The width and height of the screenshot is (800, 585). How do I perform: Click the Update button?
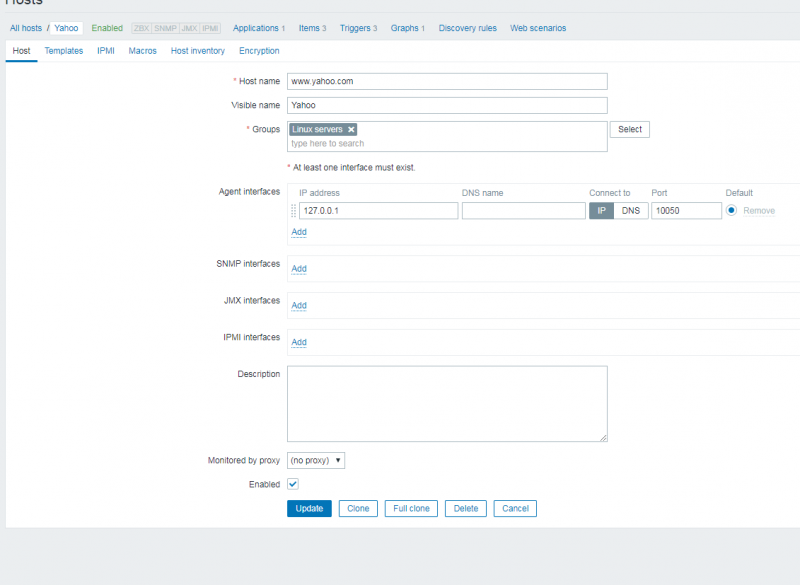[x=309, y=508]
